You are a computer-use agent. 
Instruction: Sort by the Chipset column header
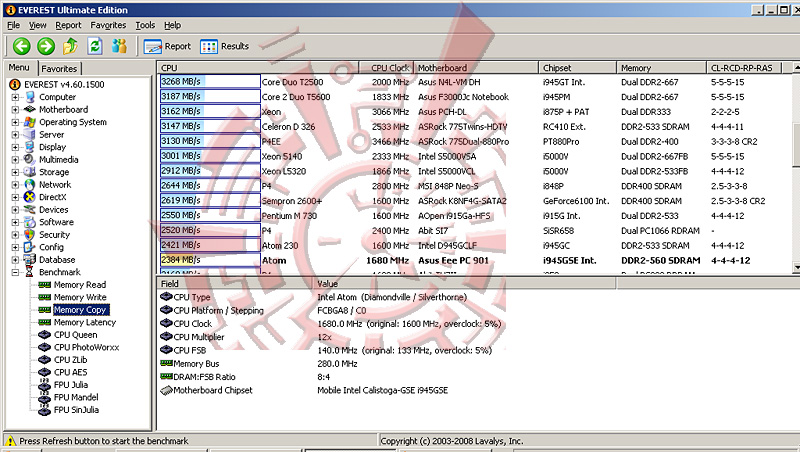pyautogui.click(x=578, y=68)
